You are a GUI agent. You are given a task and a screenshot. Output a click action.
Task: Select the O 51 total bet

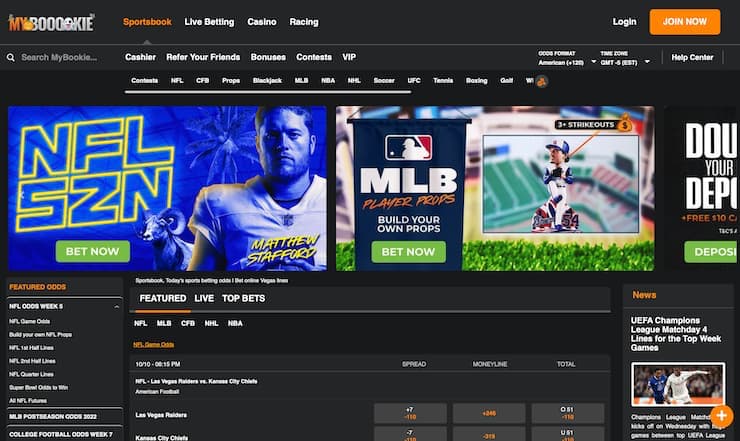[568, 413]
